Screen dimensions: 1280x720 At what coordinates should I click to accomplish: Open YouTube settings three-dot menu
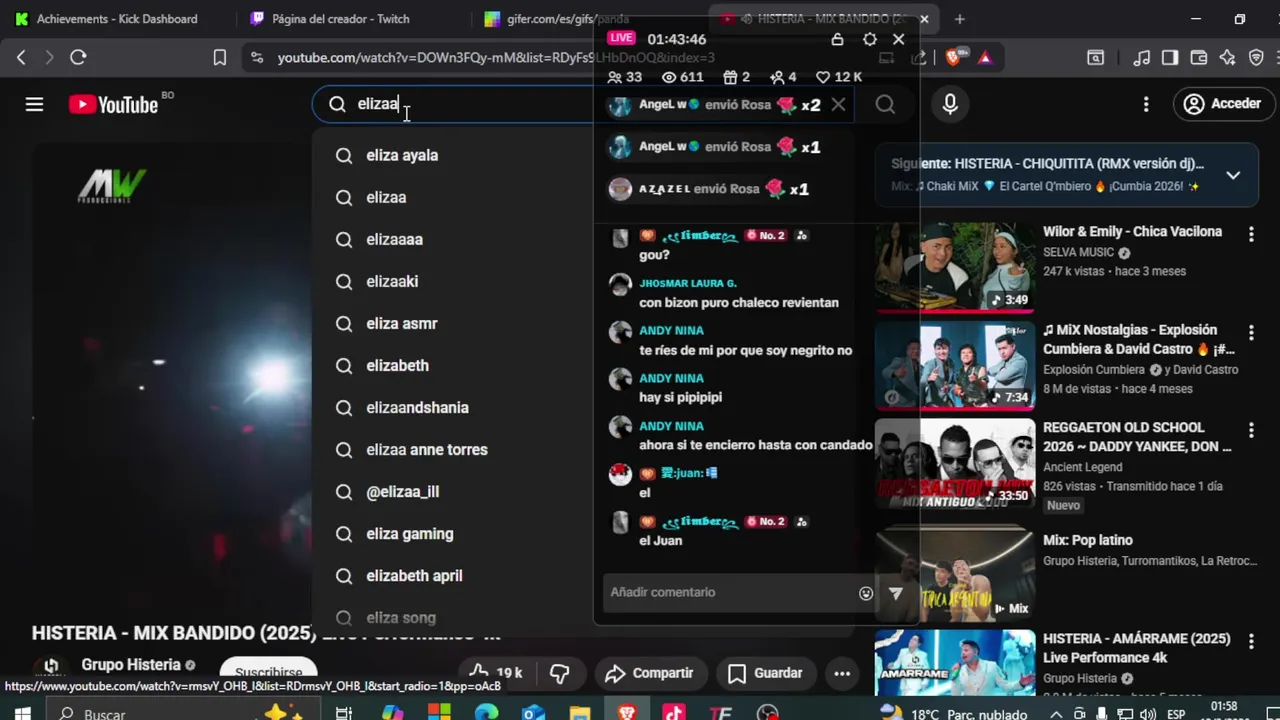[x=1146, y=104]
